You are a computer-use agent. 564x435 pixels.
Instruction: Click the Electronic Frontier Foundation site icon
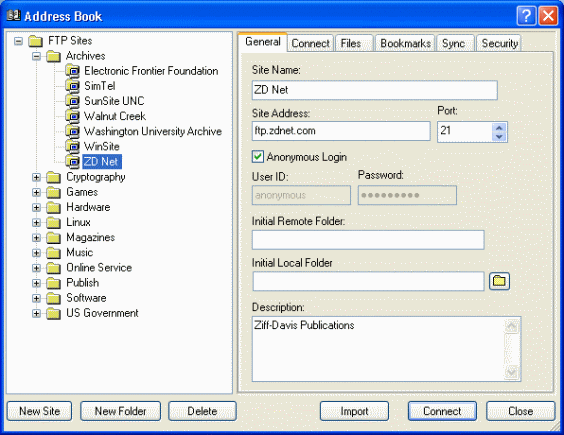pyautogui.click(x=73, y=71)
